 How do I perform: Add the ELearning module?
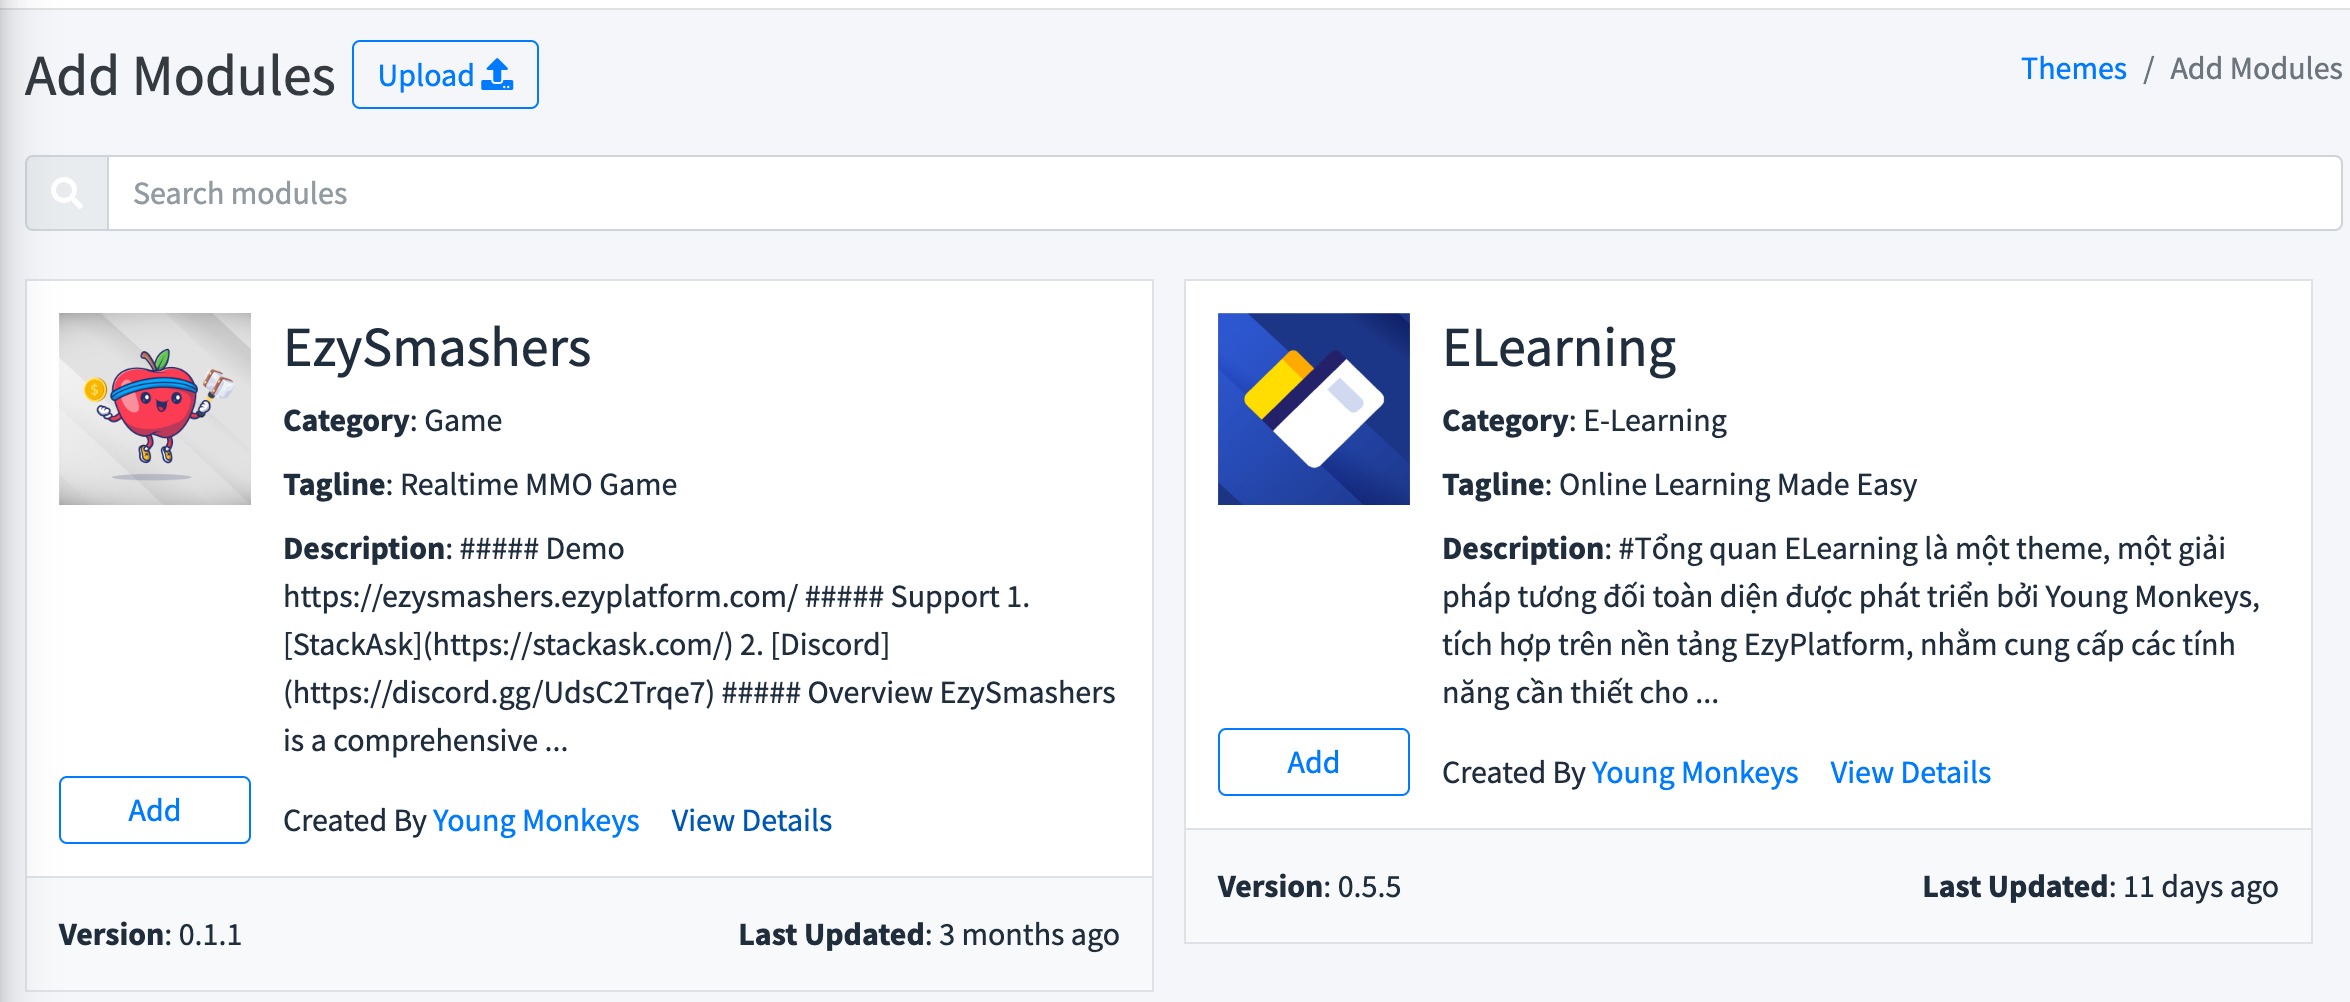(x=1313, y=762)
